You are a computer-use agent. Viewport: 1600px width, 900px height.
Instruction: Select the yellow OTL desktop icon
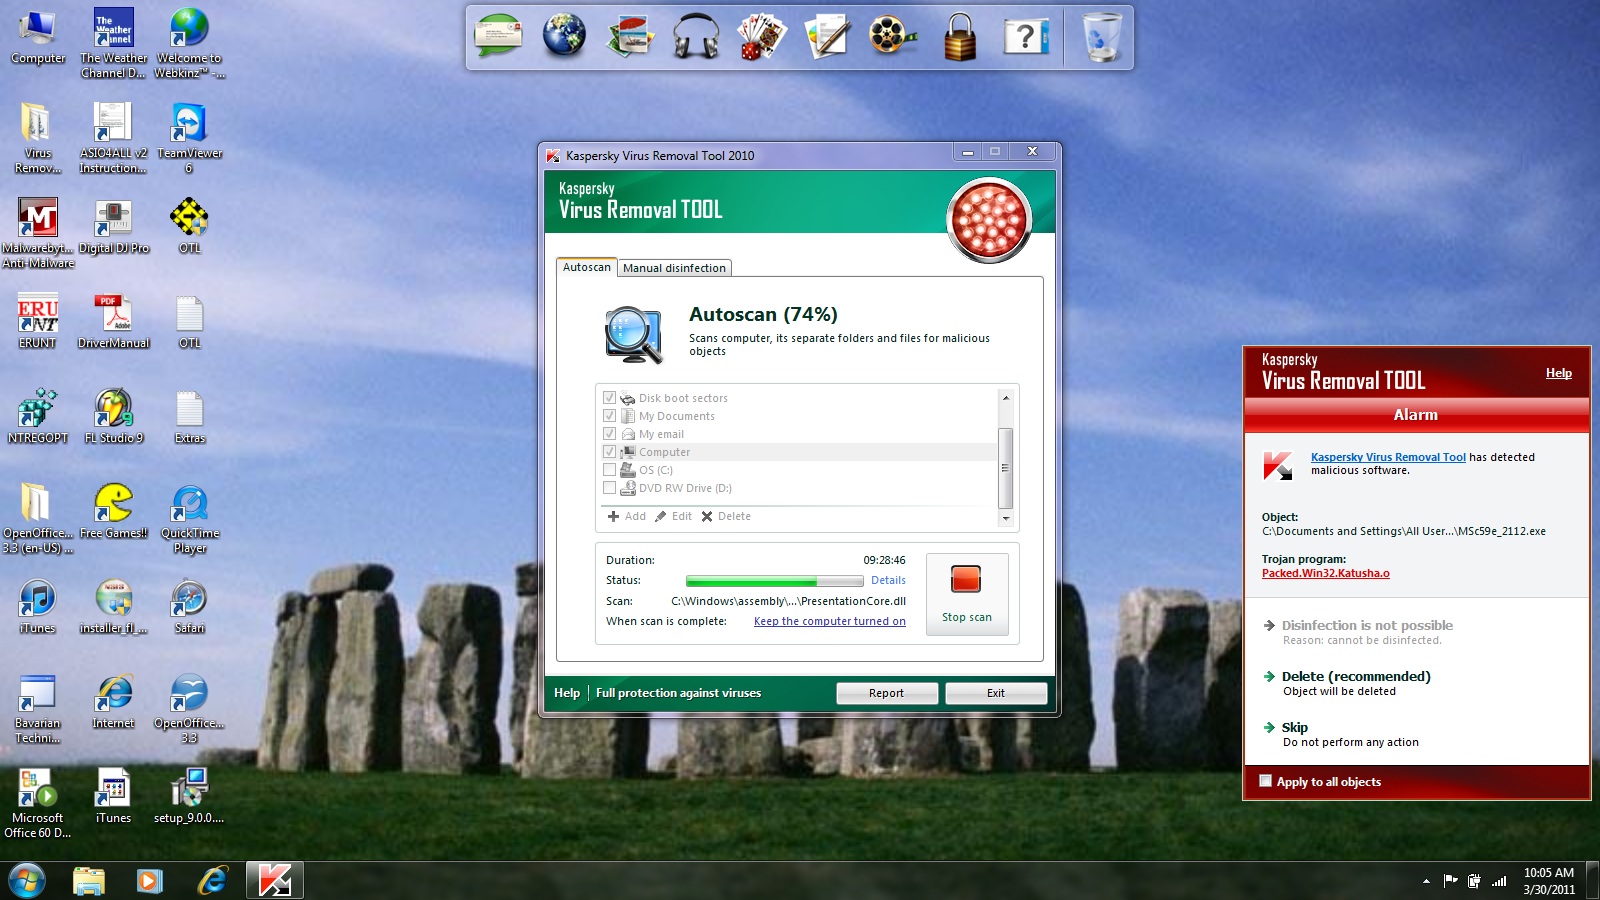(189, 227)
